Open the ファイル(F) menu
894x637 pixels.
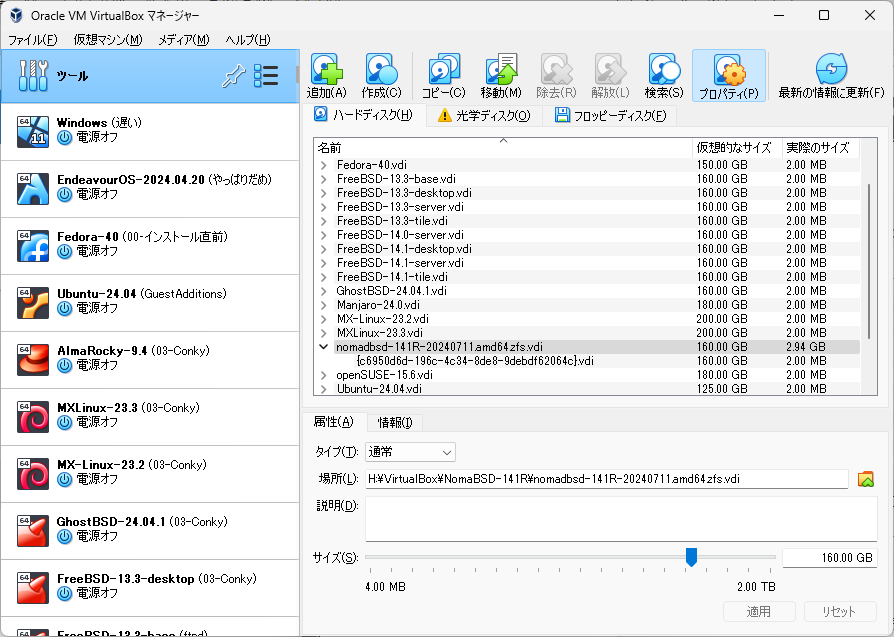32,40
